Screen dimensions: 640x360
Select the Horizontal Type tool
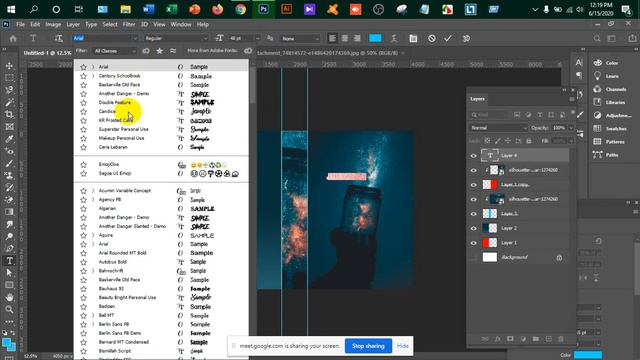point(9,260)
